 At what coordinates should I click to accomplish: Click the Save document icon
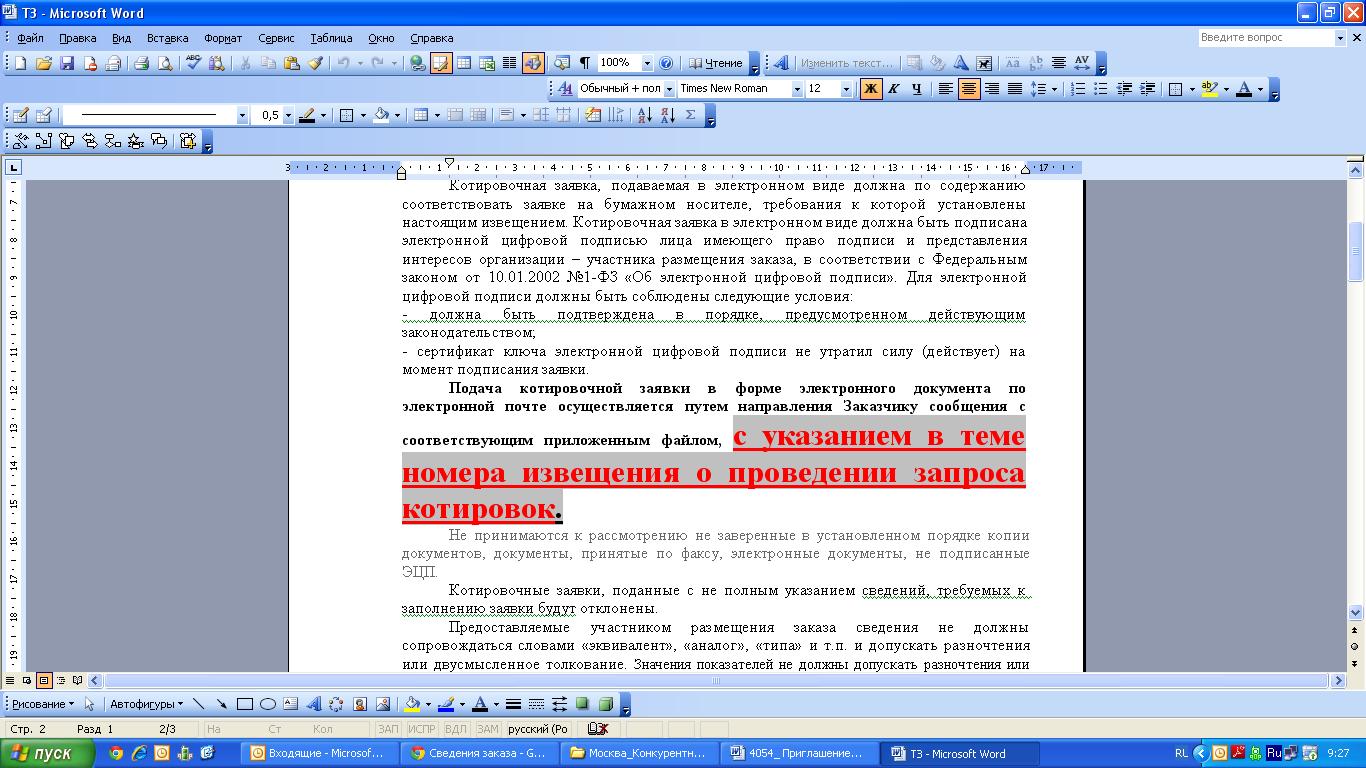[x=67, y=63]
